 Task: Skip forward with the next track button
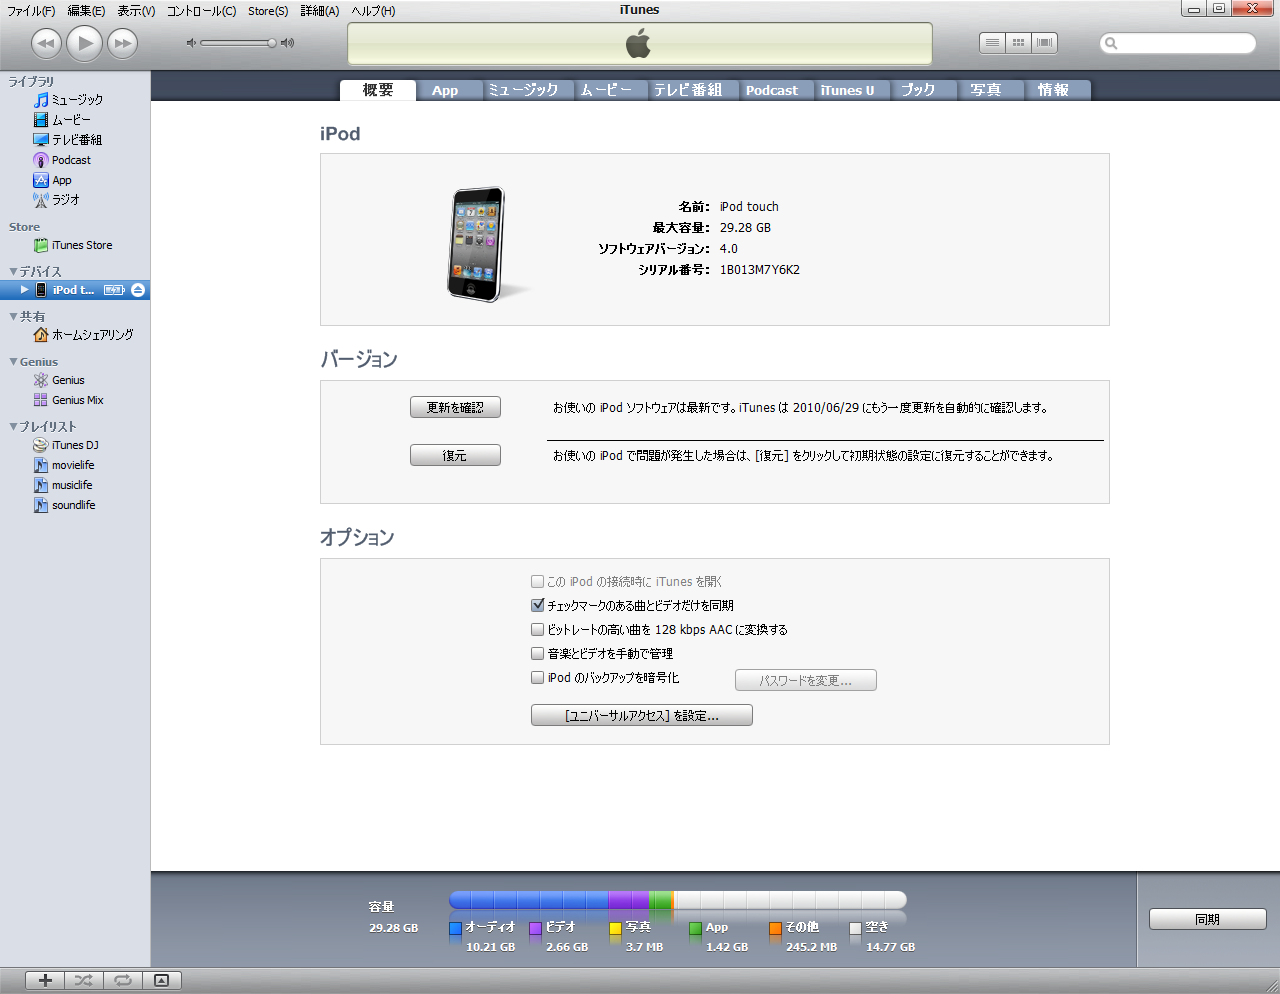coord(122,43)
